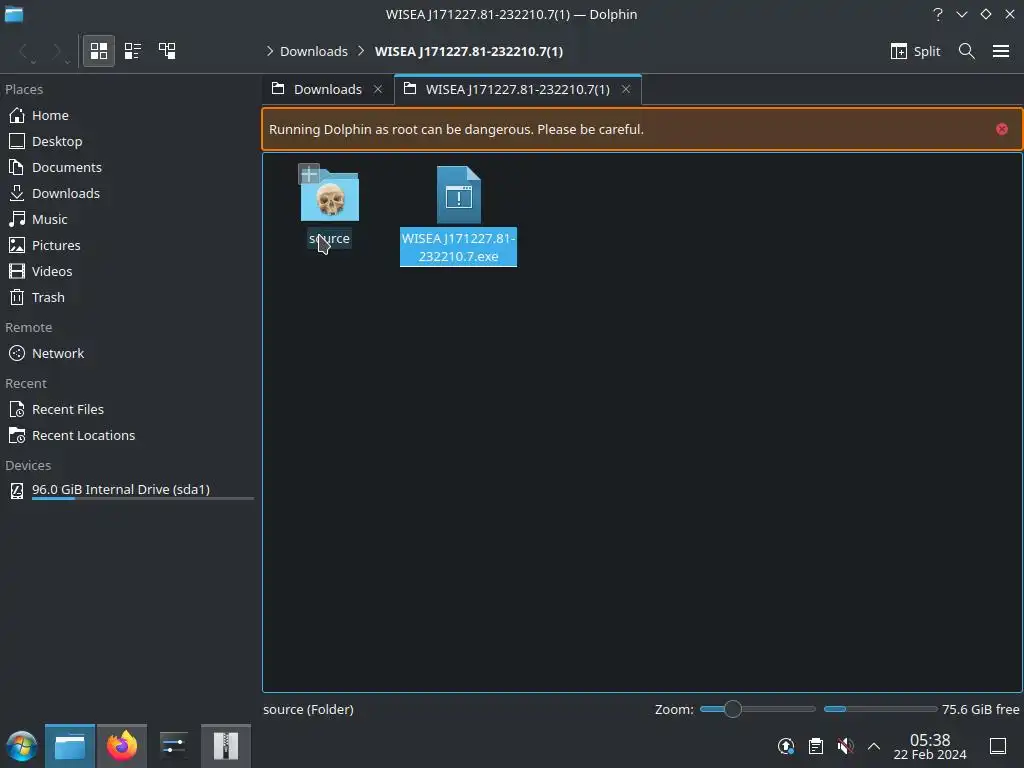Switch to Icons view mode
This screenshot has width=1024, height=768.
(x=99, y=51)
